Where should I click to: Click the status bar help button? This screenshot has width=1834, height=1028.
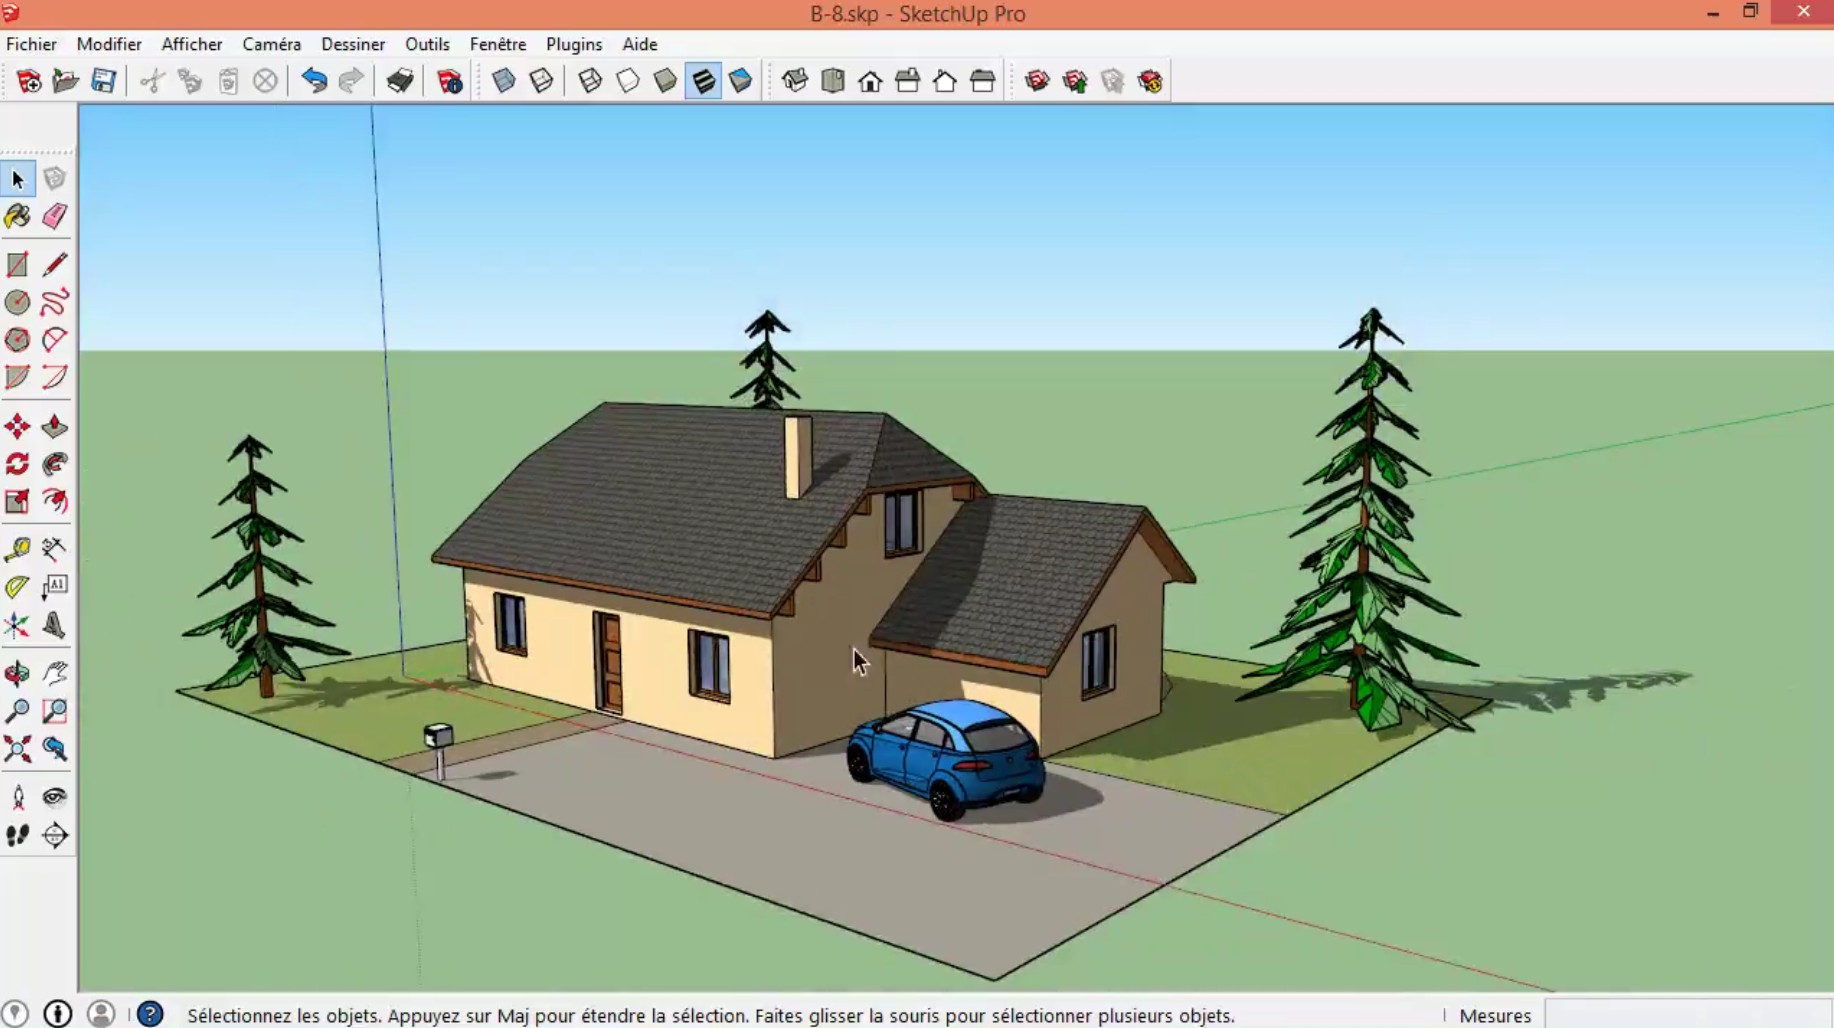pyautogui.click(x=150, y=1014)
